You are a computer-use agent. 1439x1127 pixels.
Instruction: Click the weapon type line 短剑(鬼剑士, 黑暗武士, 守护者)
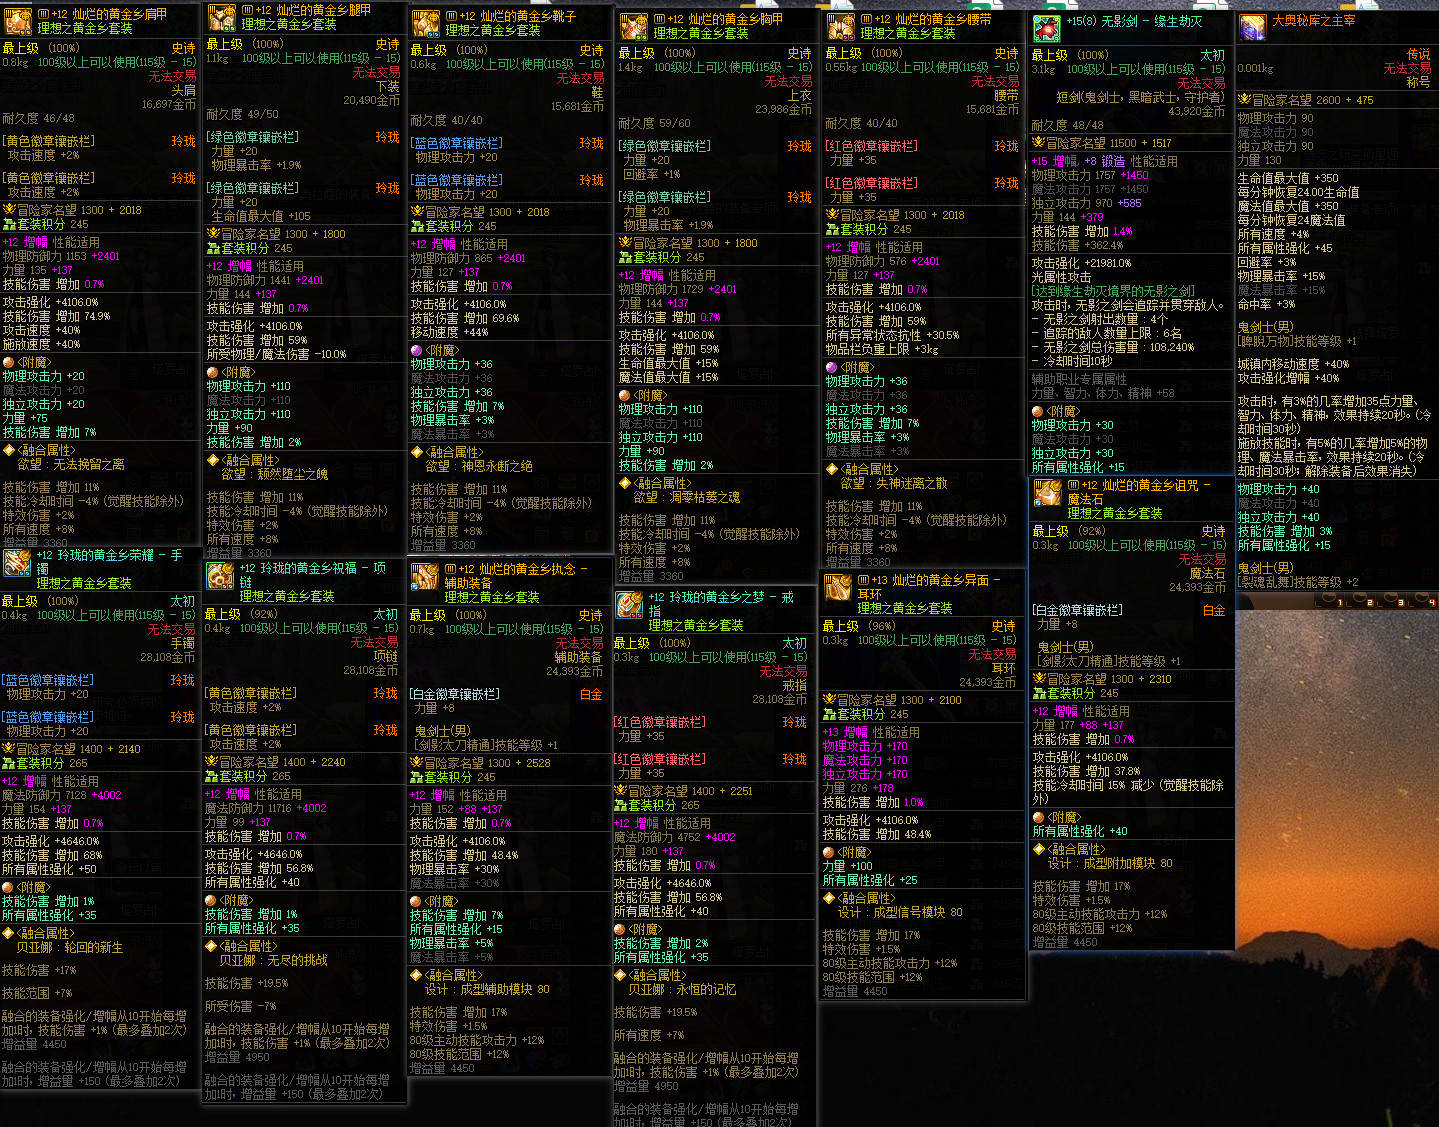tap(1140, 97)
